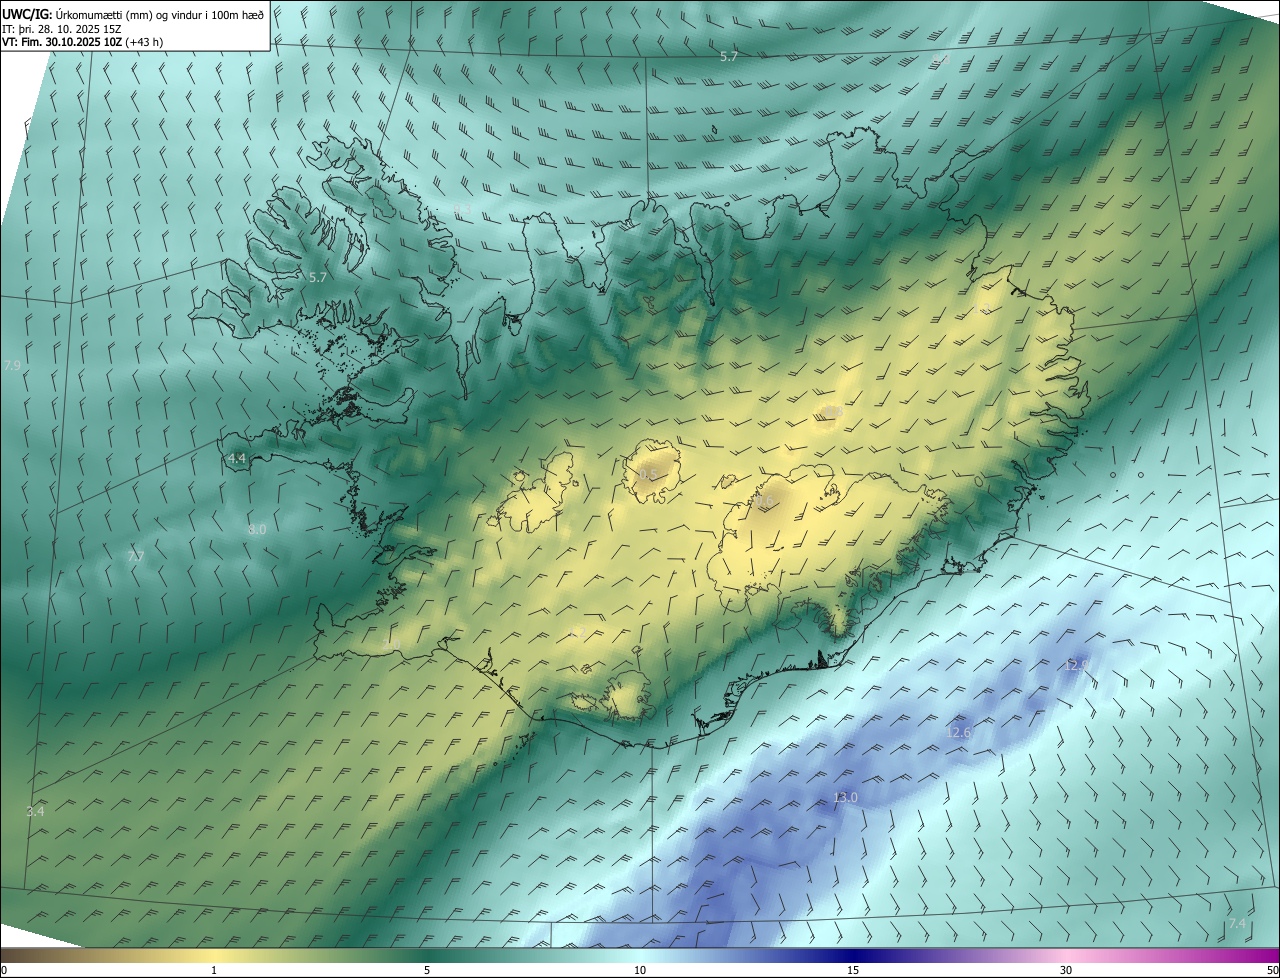
Task: Click the '10' tick on the color scale
Action: [x=640, y=970]
